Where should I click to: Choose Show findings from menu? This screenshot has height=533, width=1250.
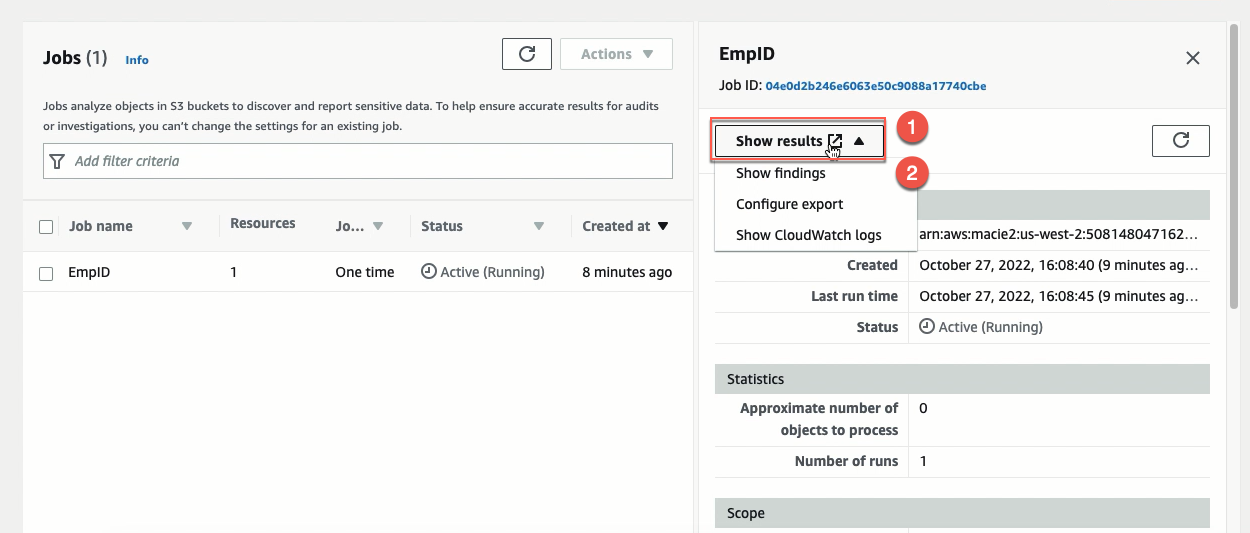(x=781, y=173)
